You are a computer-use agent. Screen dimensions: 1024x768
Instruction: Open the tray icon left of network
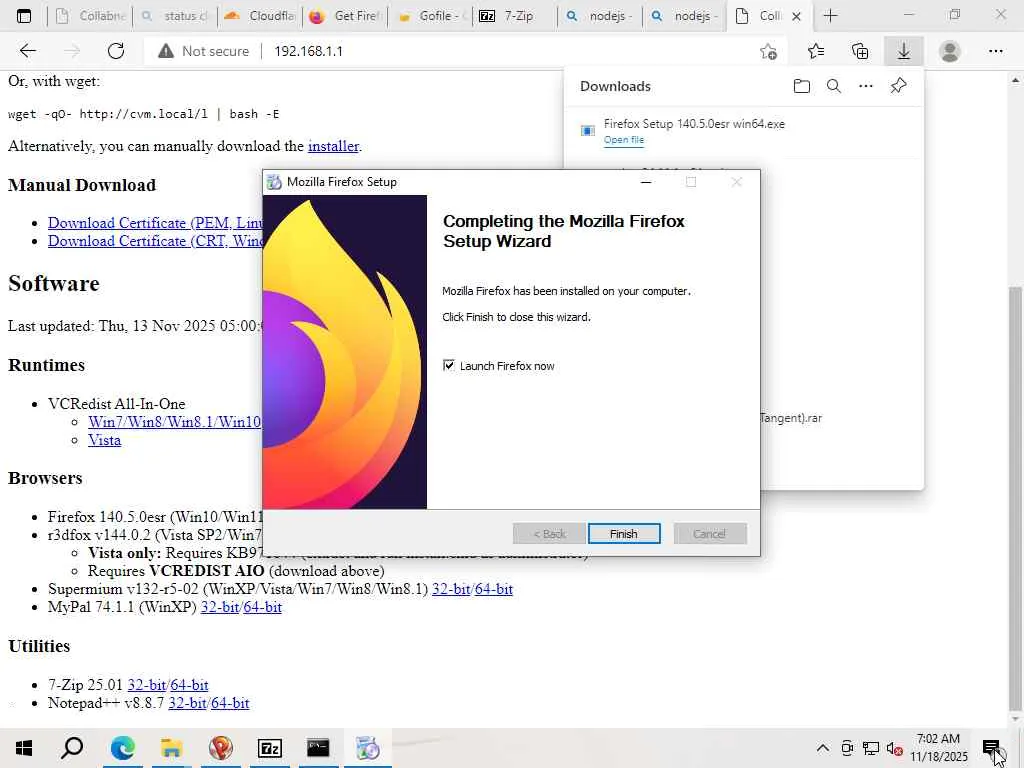click(847, 748)
